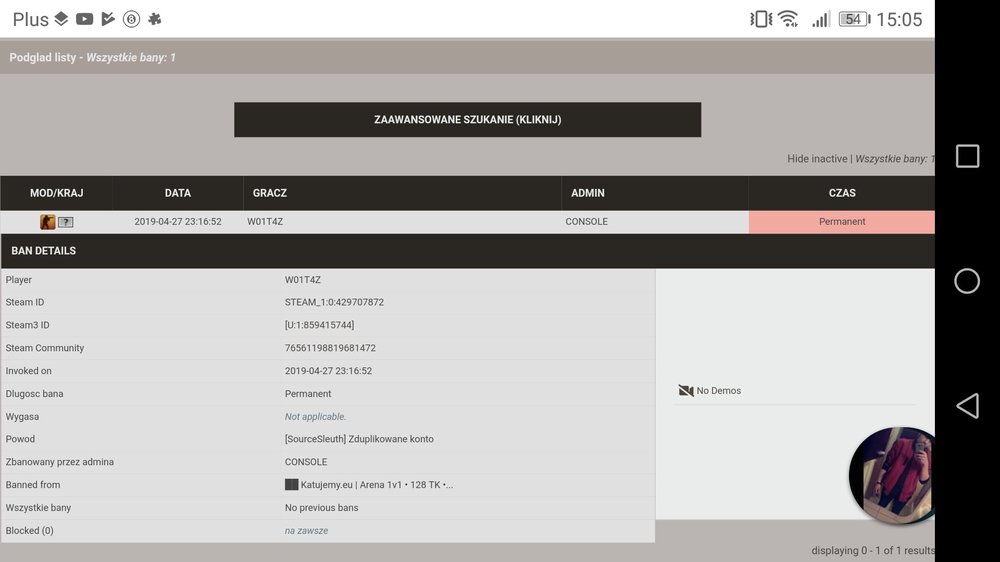Tap the layers notification icon after Plus
1000x562 pixels.
tap(61, 19)
